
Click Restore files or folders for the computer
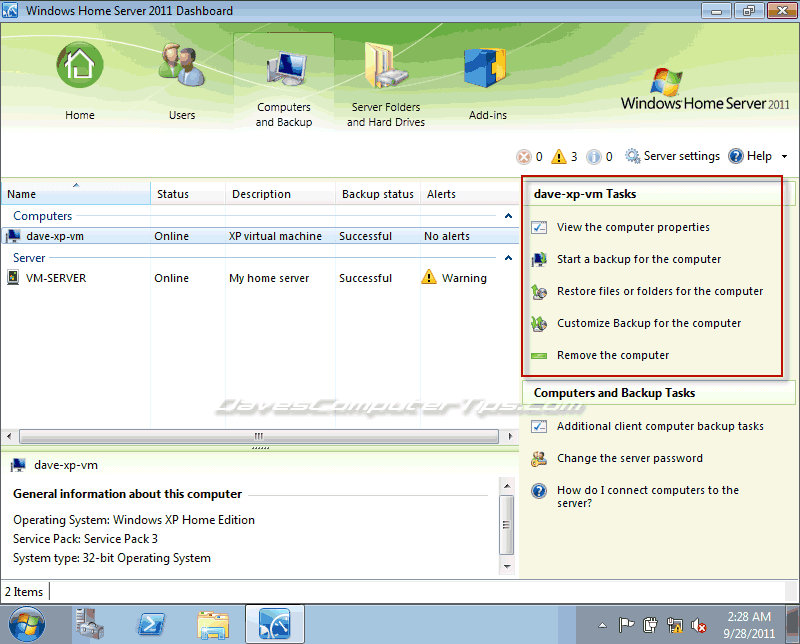click(x=660, y=291)
